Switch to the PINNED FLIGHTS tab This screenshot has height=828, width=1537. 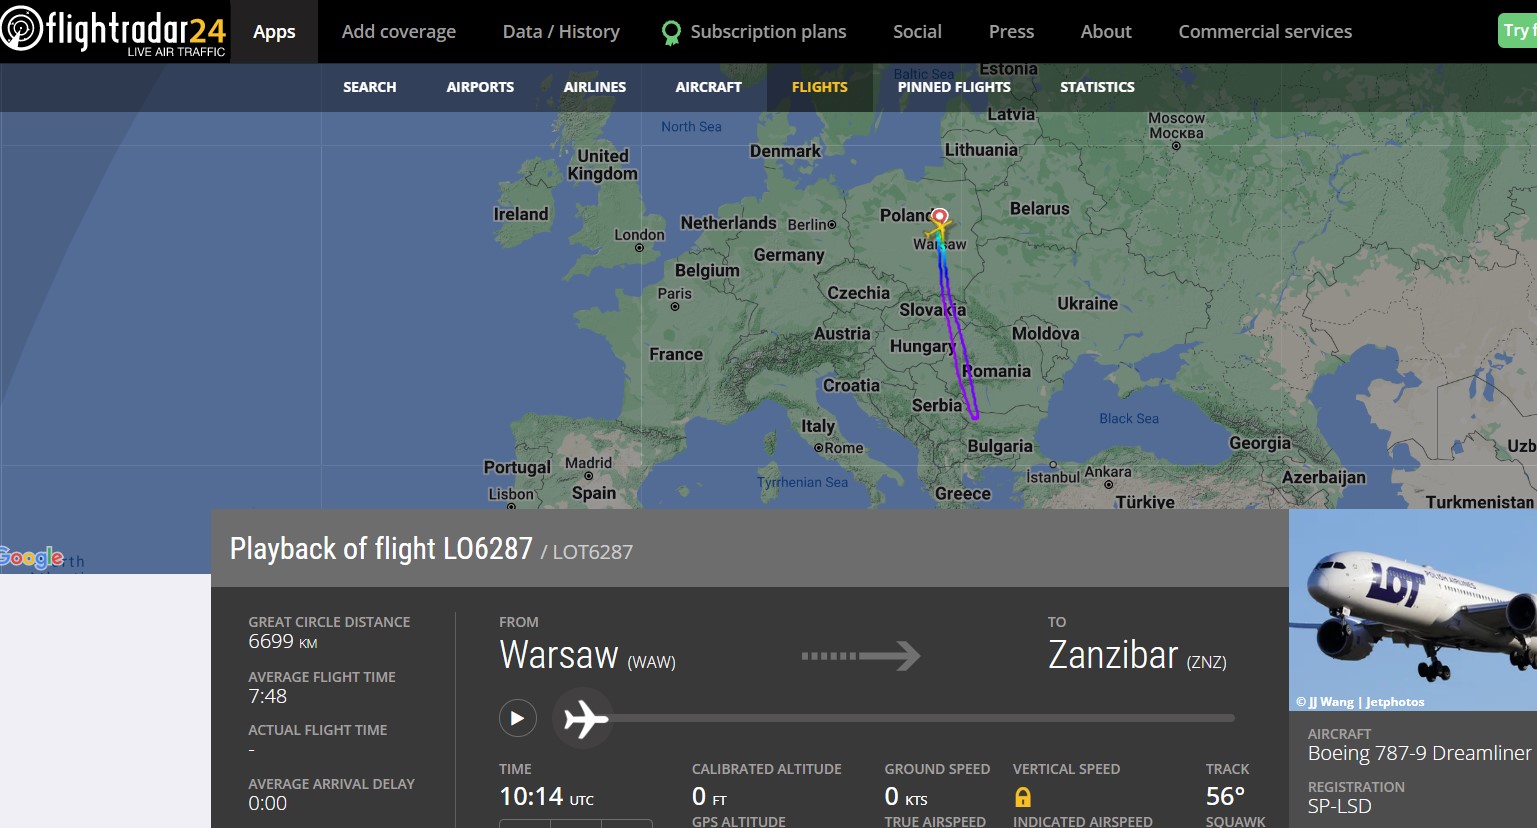point(954,87)
